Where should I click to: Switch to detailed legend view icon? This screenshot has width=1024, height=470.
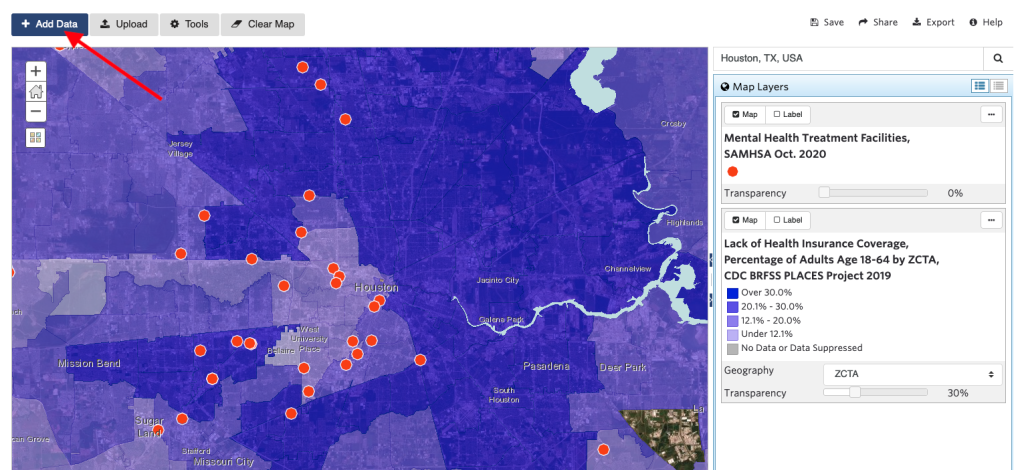click(980, 86)
